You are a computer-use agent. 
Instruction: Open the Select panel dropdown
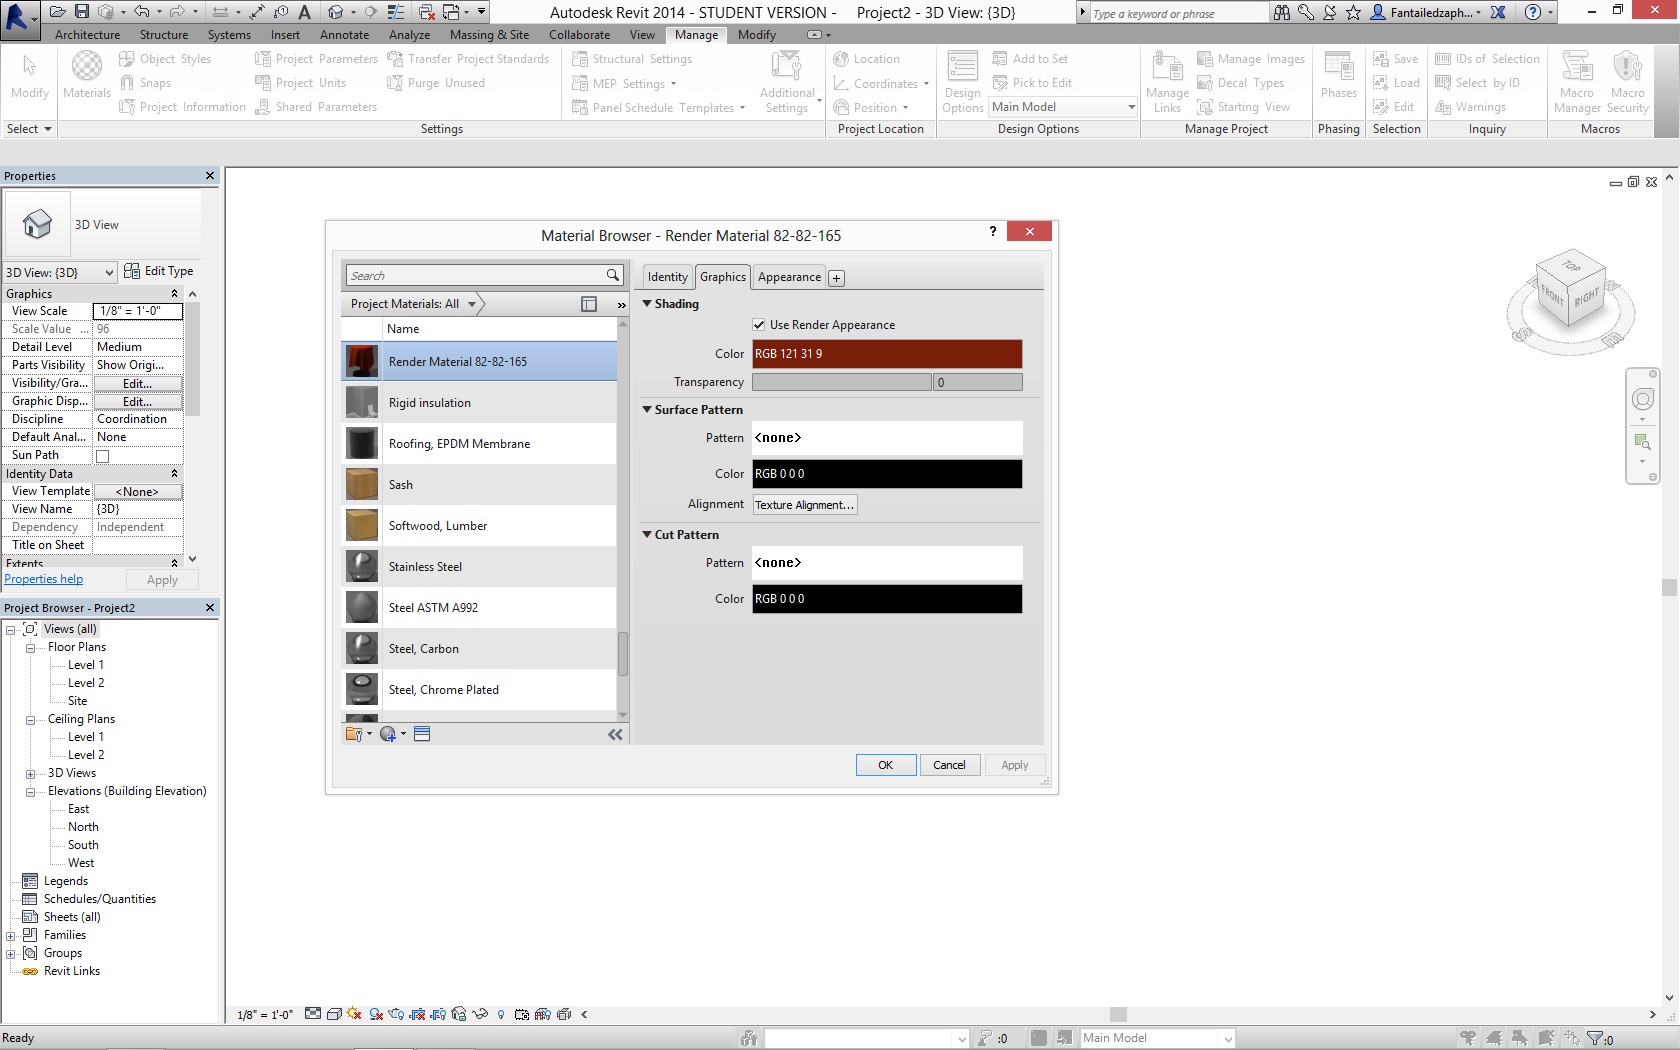[x=28, y=129]
